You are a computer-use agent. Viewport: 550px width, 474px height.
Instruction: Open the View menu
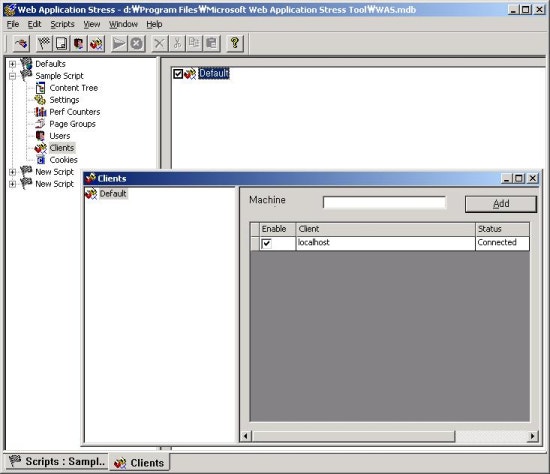tap(92, 24)
